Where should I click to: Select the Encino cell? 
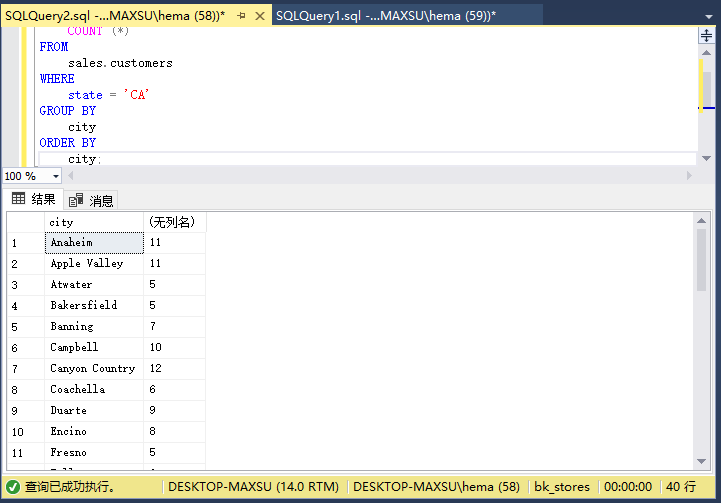pyautogui.click(x=94, y=432)
